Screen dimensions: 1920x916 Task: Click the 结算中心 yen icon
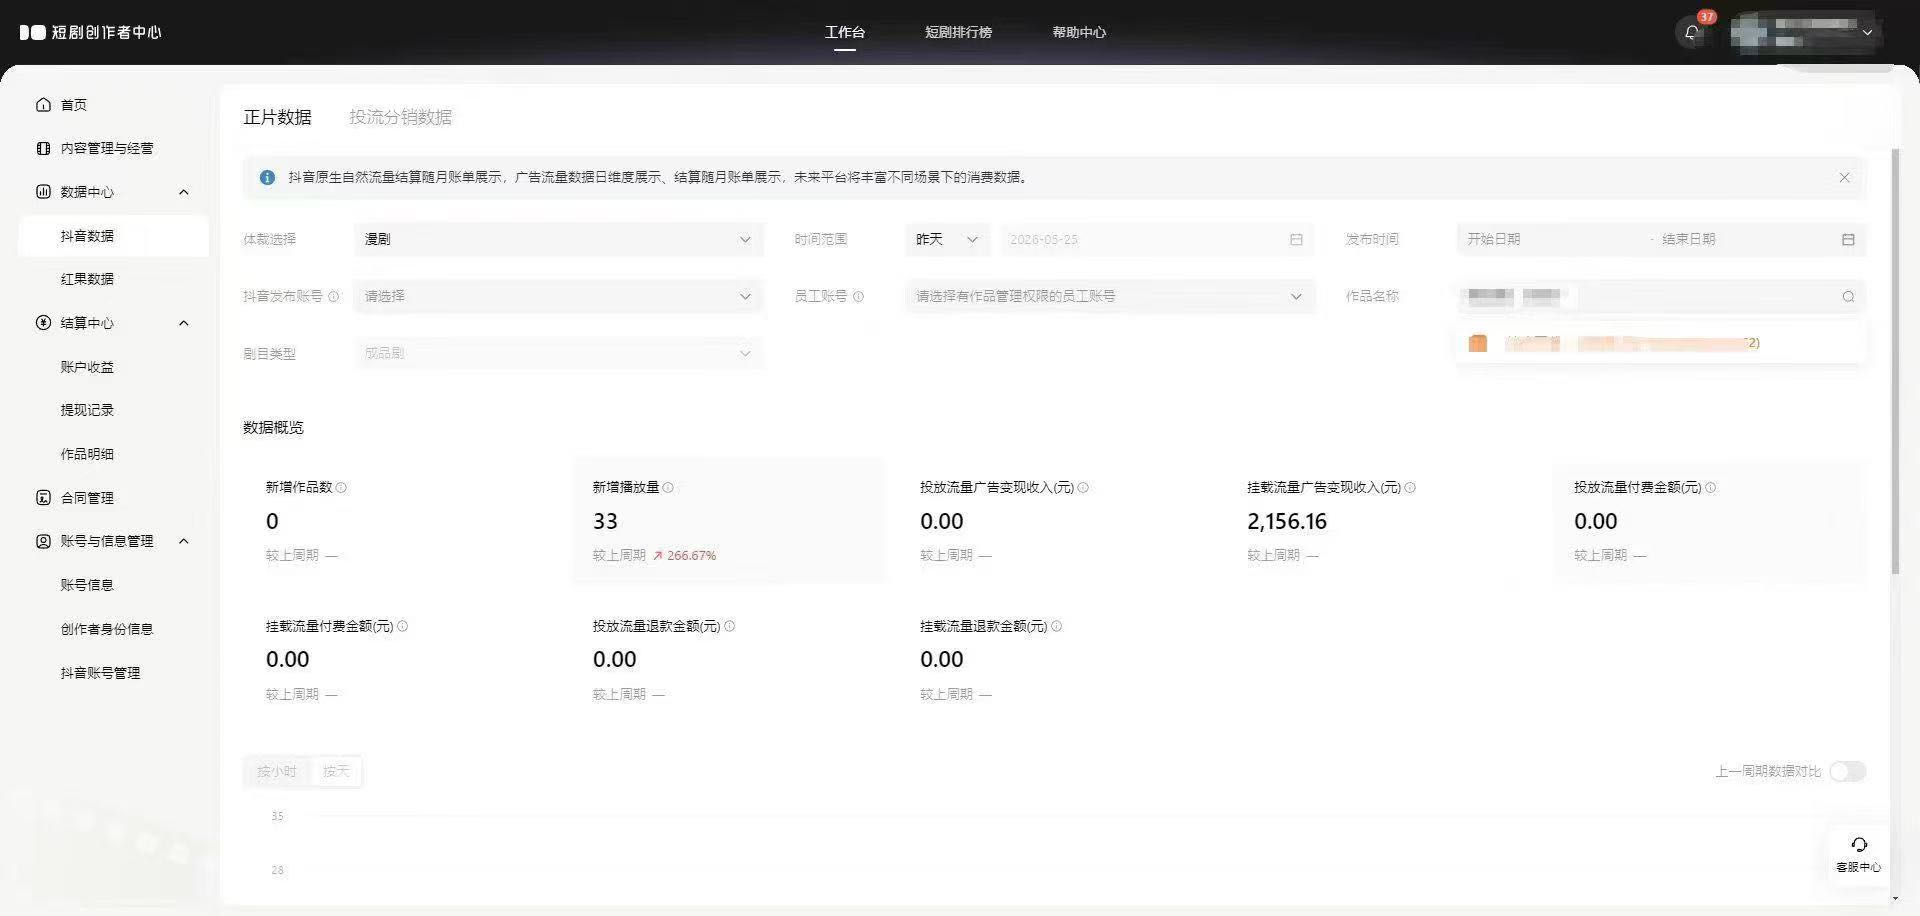point(43,323)
